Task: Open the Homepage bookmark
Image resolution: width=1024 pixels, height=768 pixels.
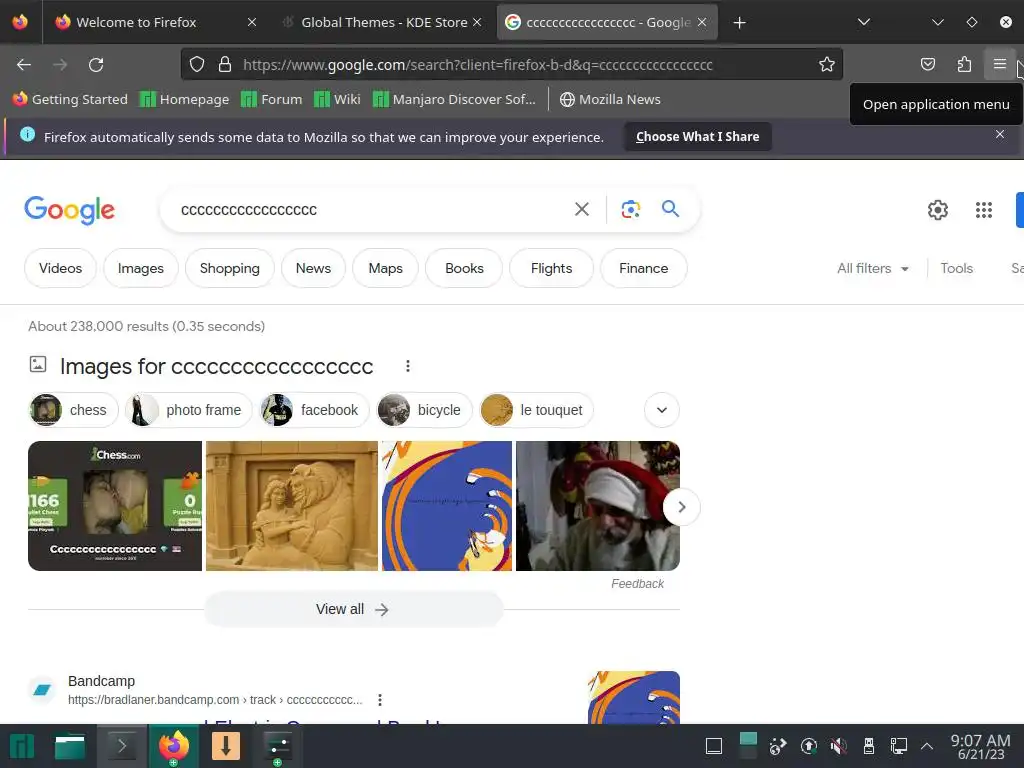Action: (185, 99)
